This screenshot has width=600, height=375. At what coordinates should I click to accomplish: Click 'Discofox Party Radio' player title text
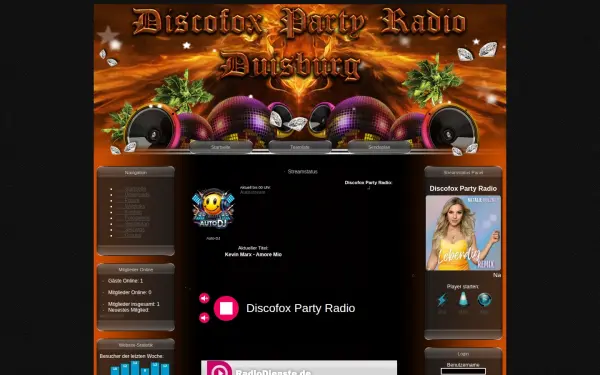click(x=300, y=308)
